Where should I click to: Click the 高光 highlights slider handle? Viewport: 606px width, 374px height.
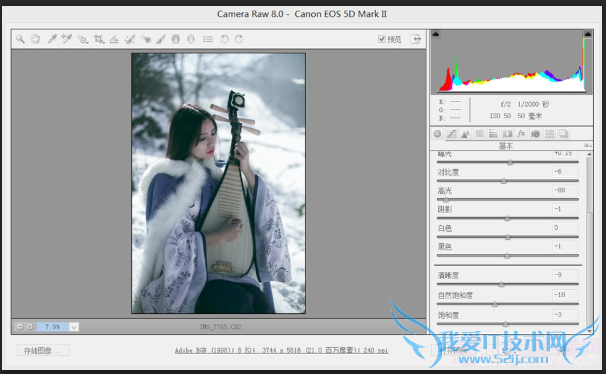point(446,200)
